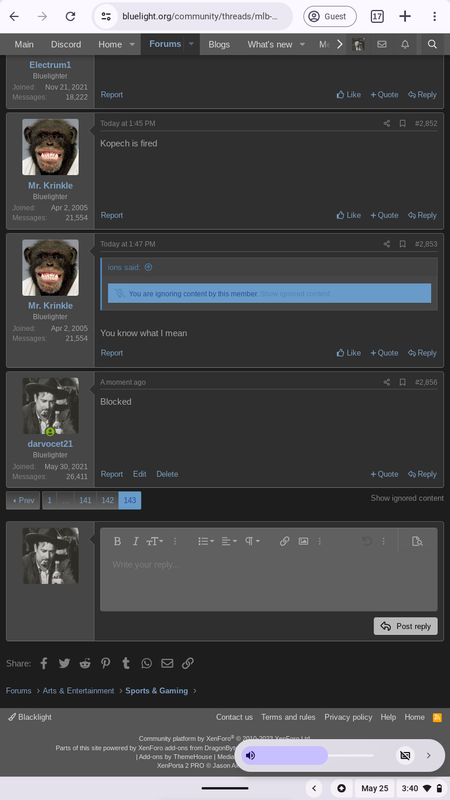Undo in the reply editor
The height and width of the screenshot is (800, 450).
tap(367, 541)
